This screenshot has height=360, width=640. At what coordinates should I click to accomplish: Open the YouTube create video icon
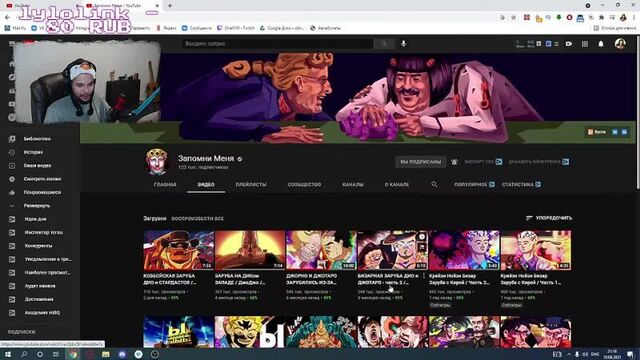(569, 44)
